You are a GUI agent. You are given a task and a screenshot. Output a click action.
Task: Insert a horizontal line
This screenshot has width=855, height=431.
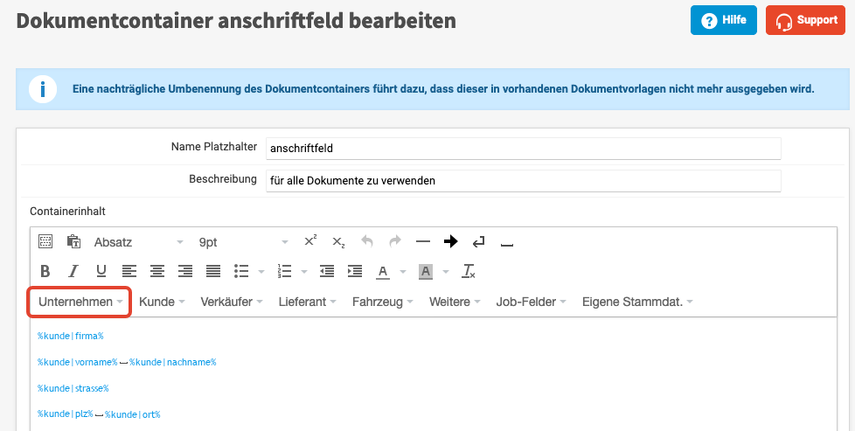423,241
